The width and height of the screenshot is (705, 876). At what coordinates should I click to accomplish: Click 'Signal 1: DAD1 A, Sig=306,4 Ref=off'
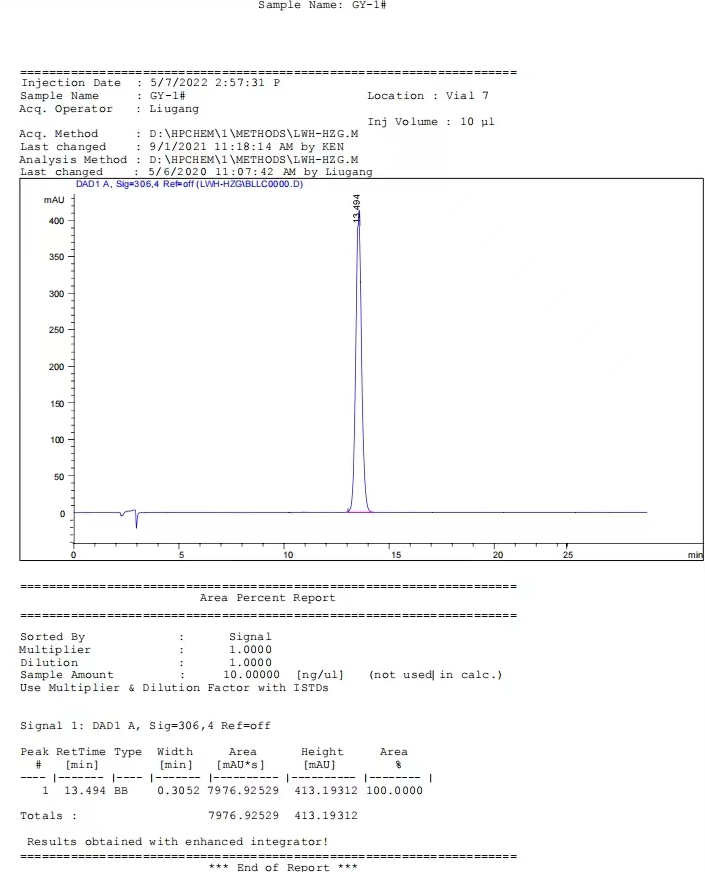[145, 726]
